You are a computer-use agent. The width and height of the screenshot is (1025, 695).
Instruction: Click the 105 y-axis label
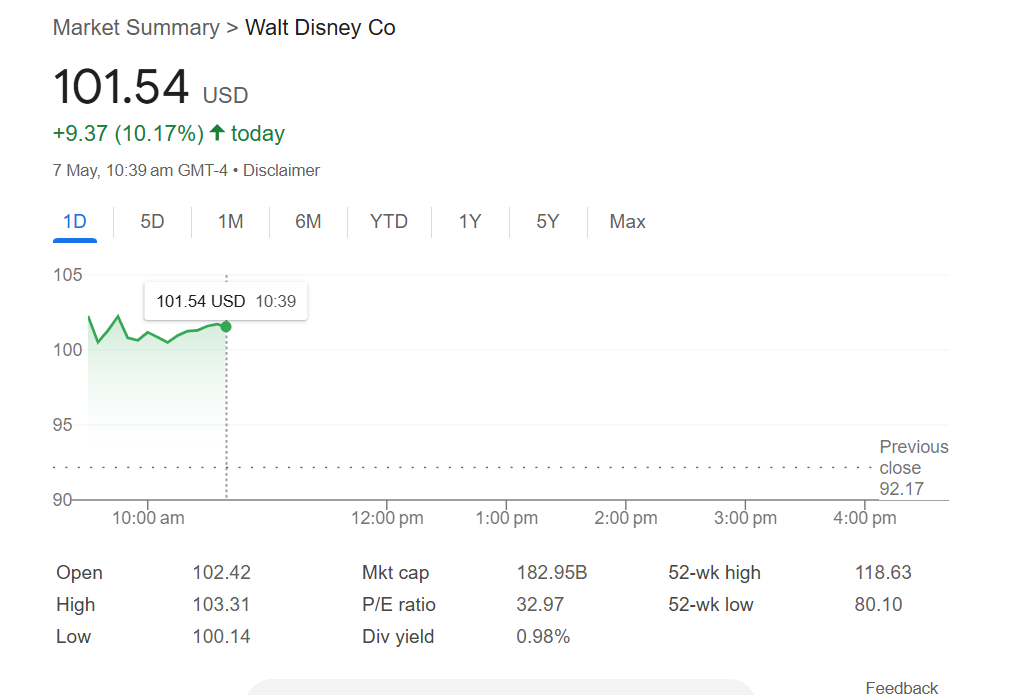click(x=67, y=275)
